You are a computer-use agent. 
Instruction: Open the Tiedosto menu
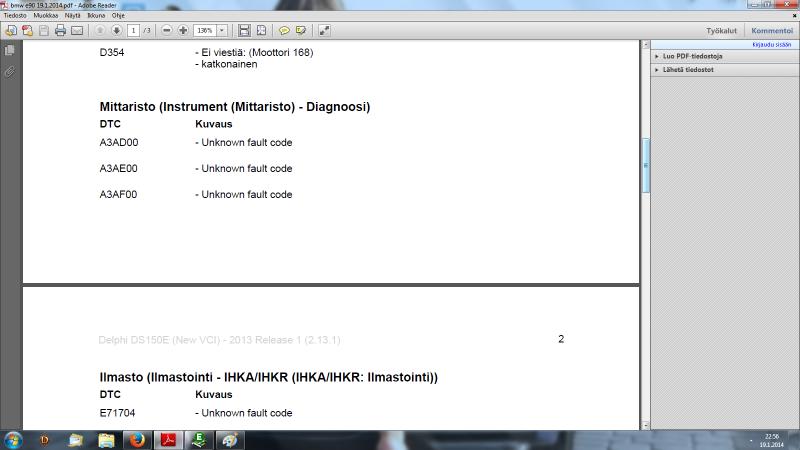point(17,16)
